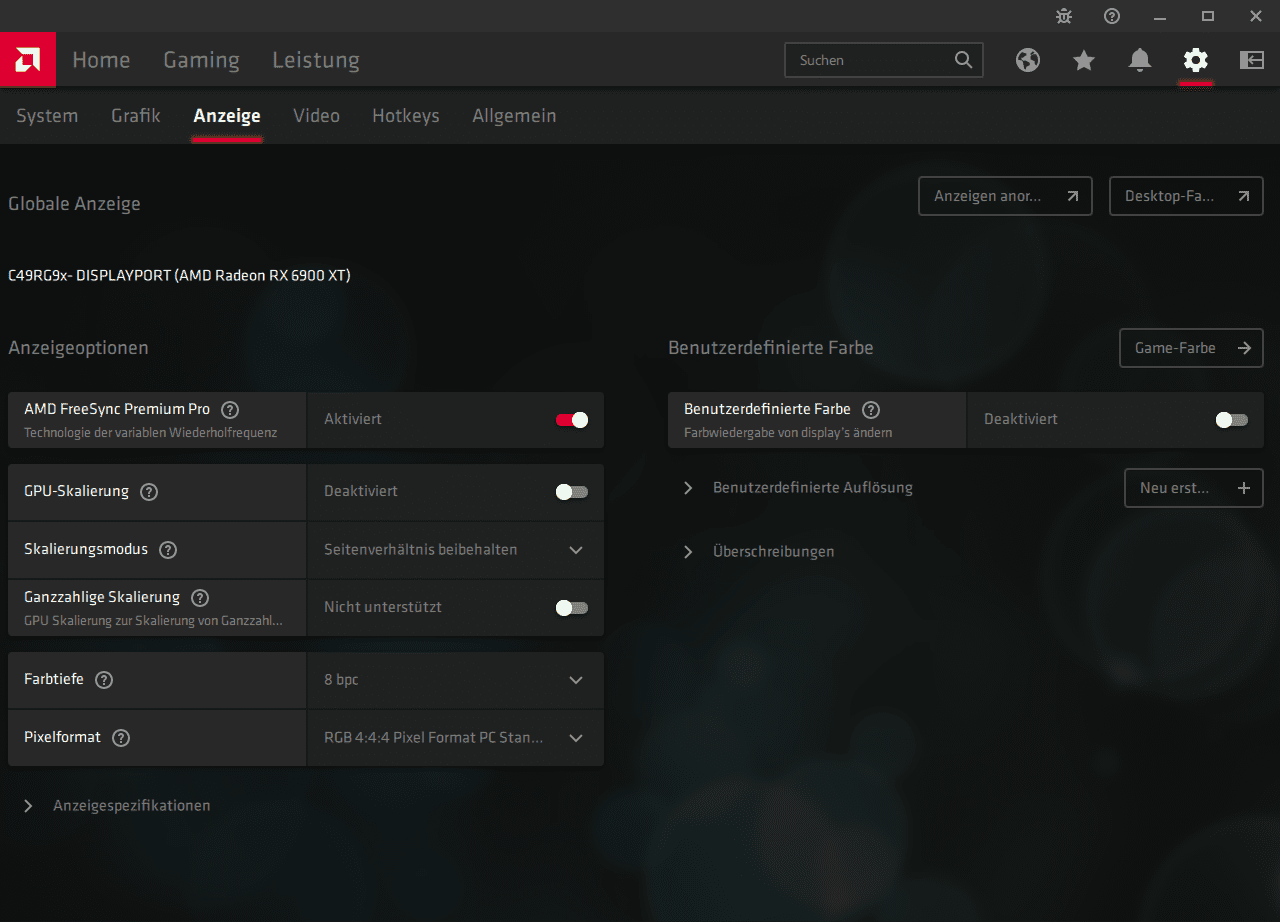The image size is (1280, 922).
Task: Open Farbtiefe 8 bpc dropdown
Action: (456, 680)
